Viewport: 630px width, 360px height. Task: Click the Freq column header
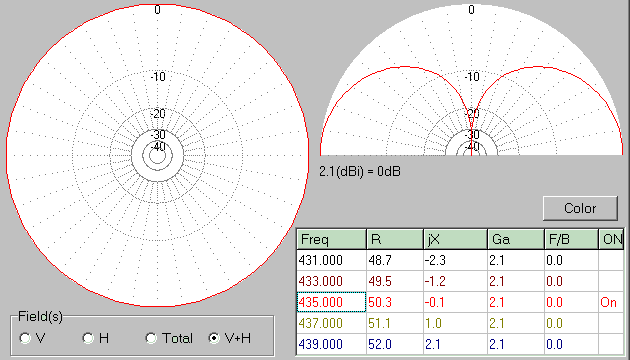331,239
